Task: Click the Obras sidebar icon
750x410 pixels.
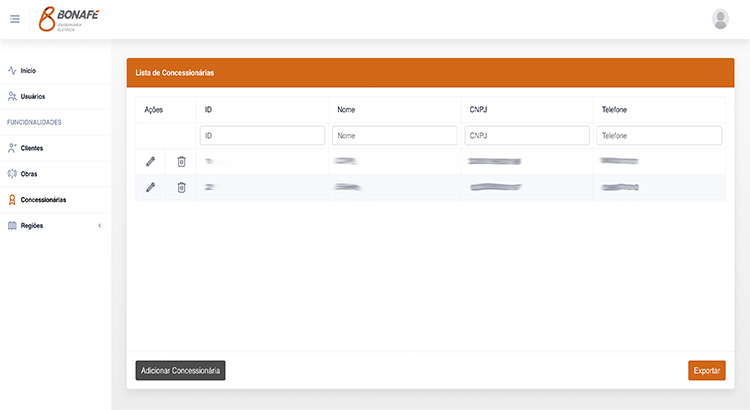Action: (12, 174)
